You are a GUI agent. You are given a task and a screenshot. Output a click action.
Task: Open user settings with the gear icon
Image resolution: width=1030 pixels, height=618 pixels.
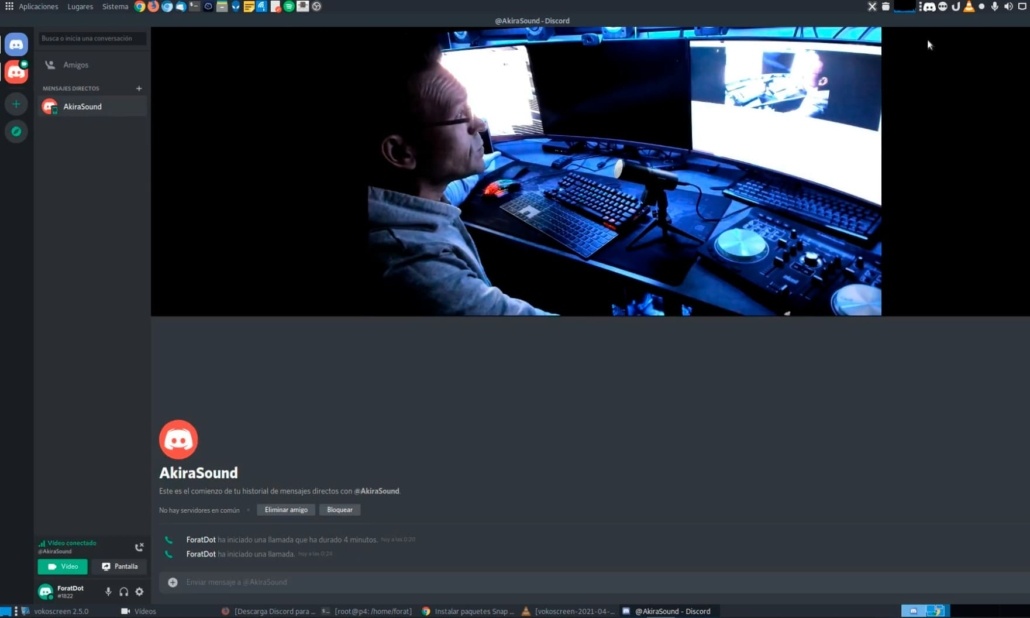pyautogui.click(x=139, y=591)
